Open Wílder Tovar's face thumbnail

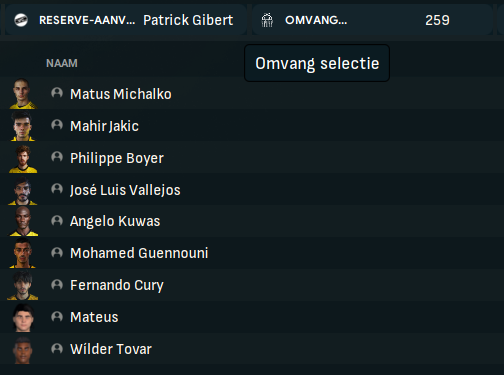coord(23,350)
